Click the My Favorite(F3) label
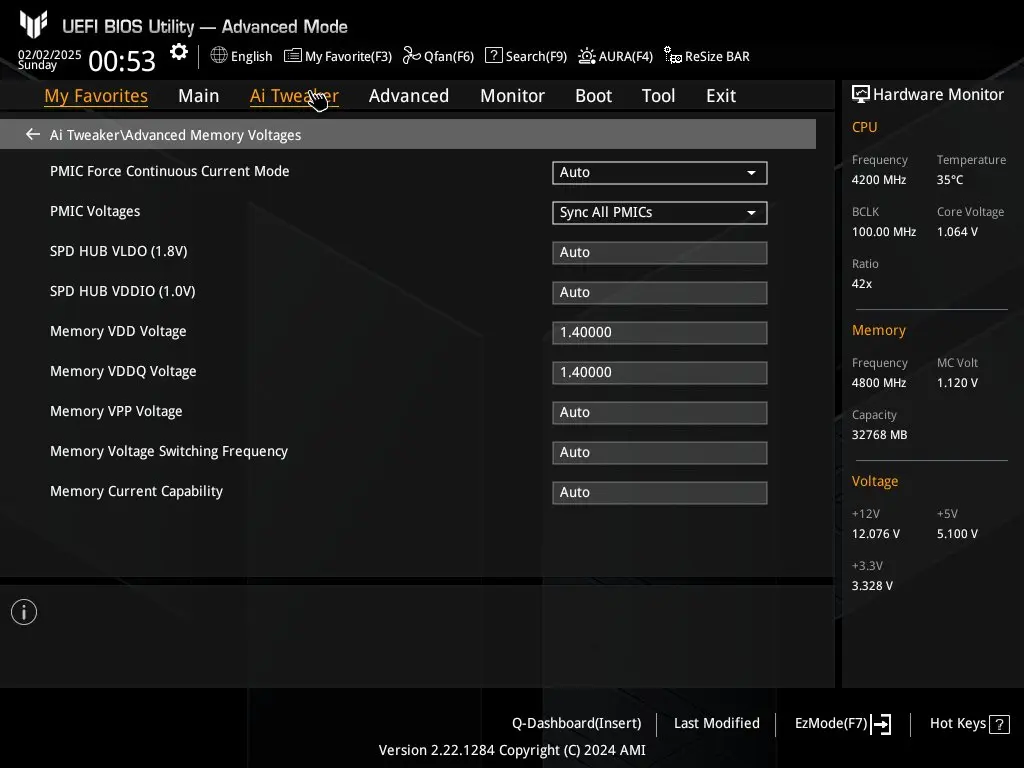The height and width of the screenshot is (768, 1024). pyautogui.click(x=348, y=57)
